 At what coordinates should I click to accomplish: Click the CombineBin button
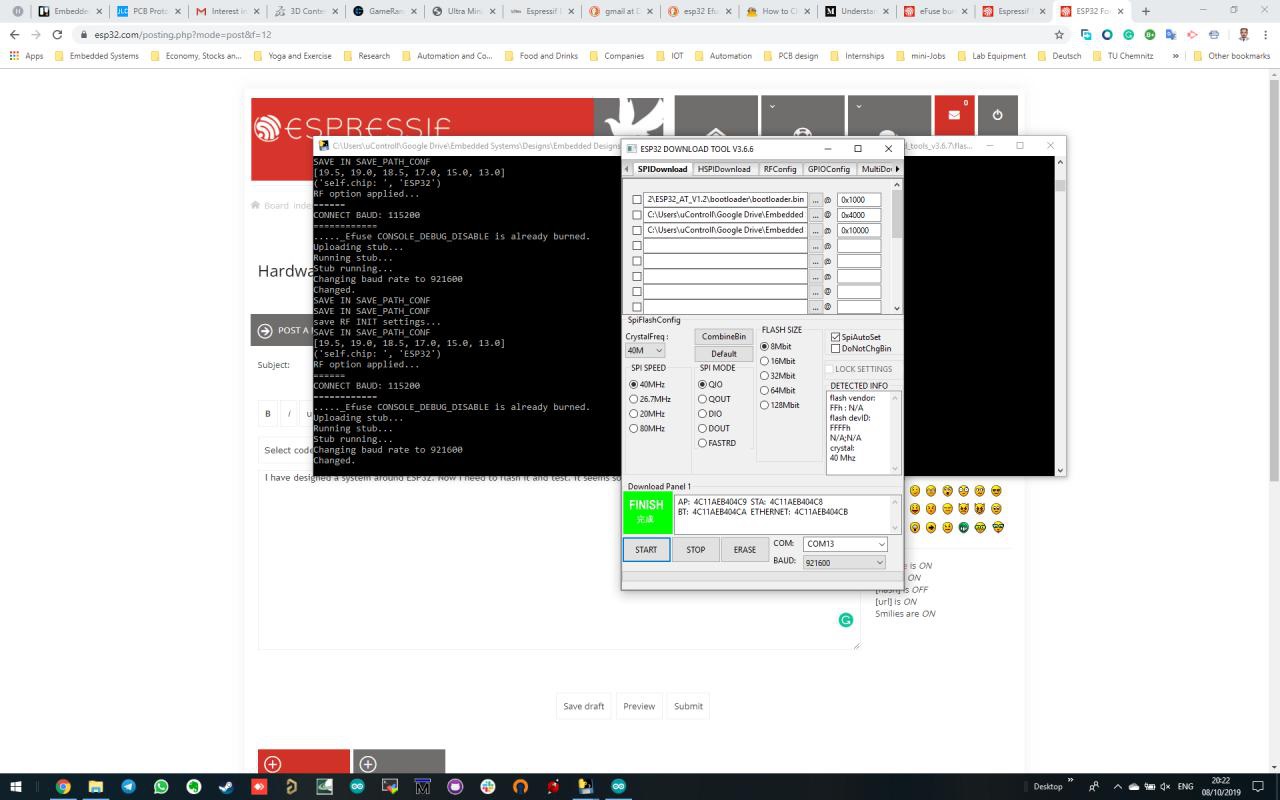pyautogui.click(x=724, y=337)
